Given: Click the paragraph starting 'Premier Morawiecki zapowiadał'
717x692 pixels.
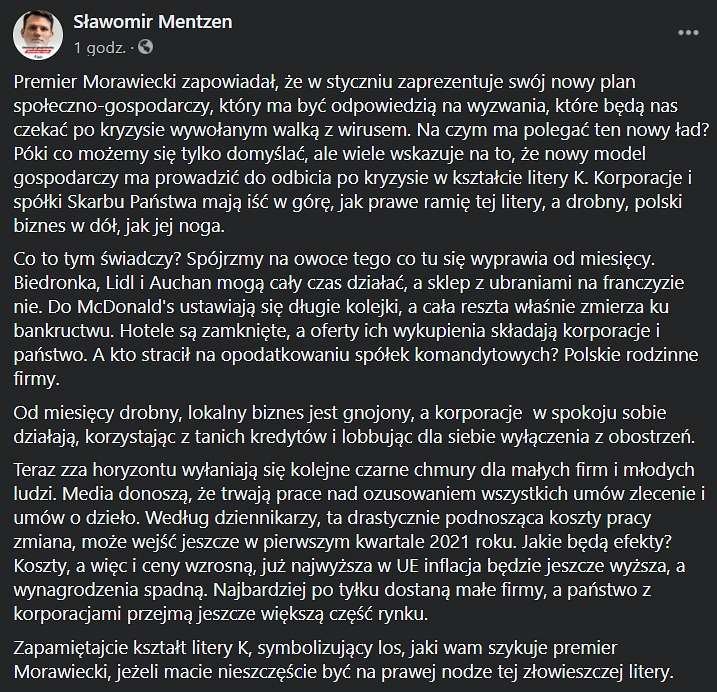Looking at the screenshot, I should coord(361,154).
